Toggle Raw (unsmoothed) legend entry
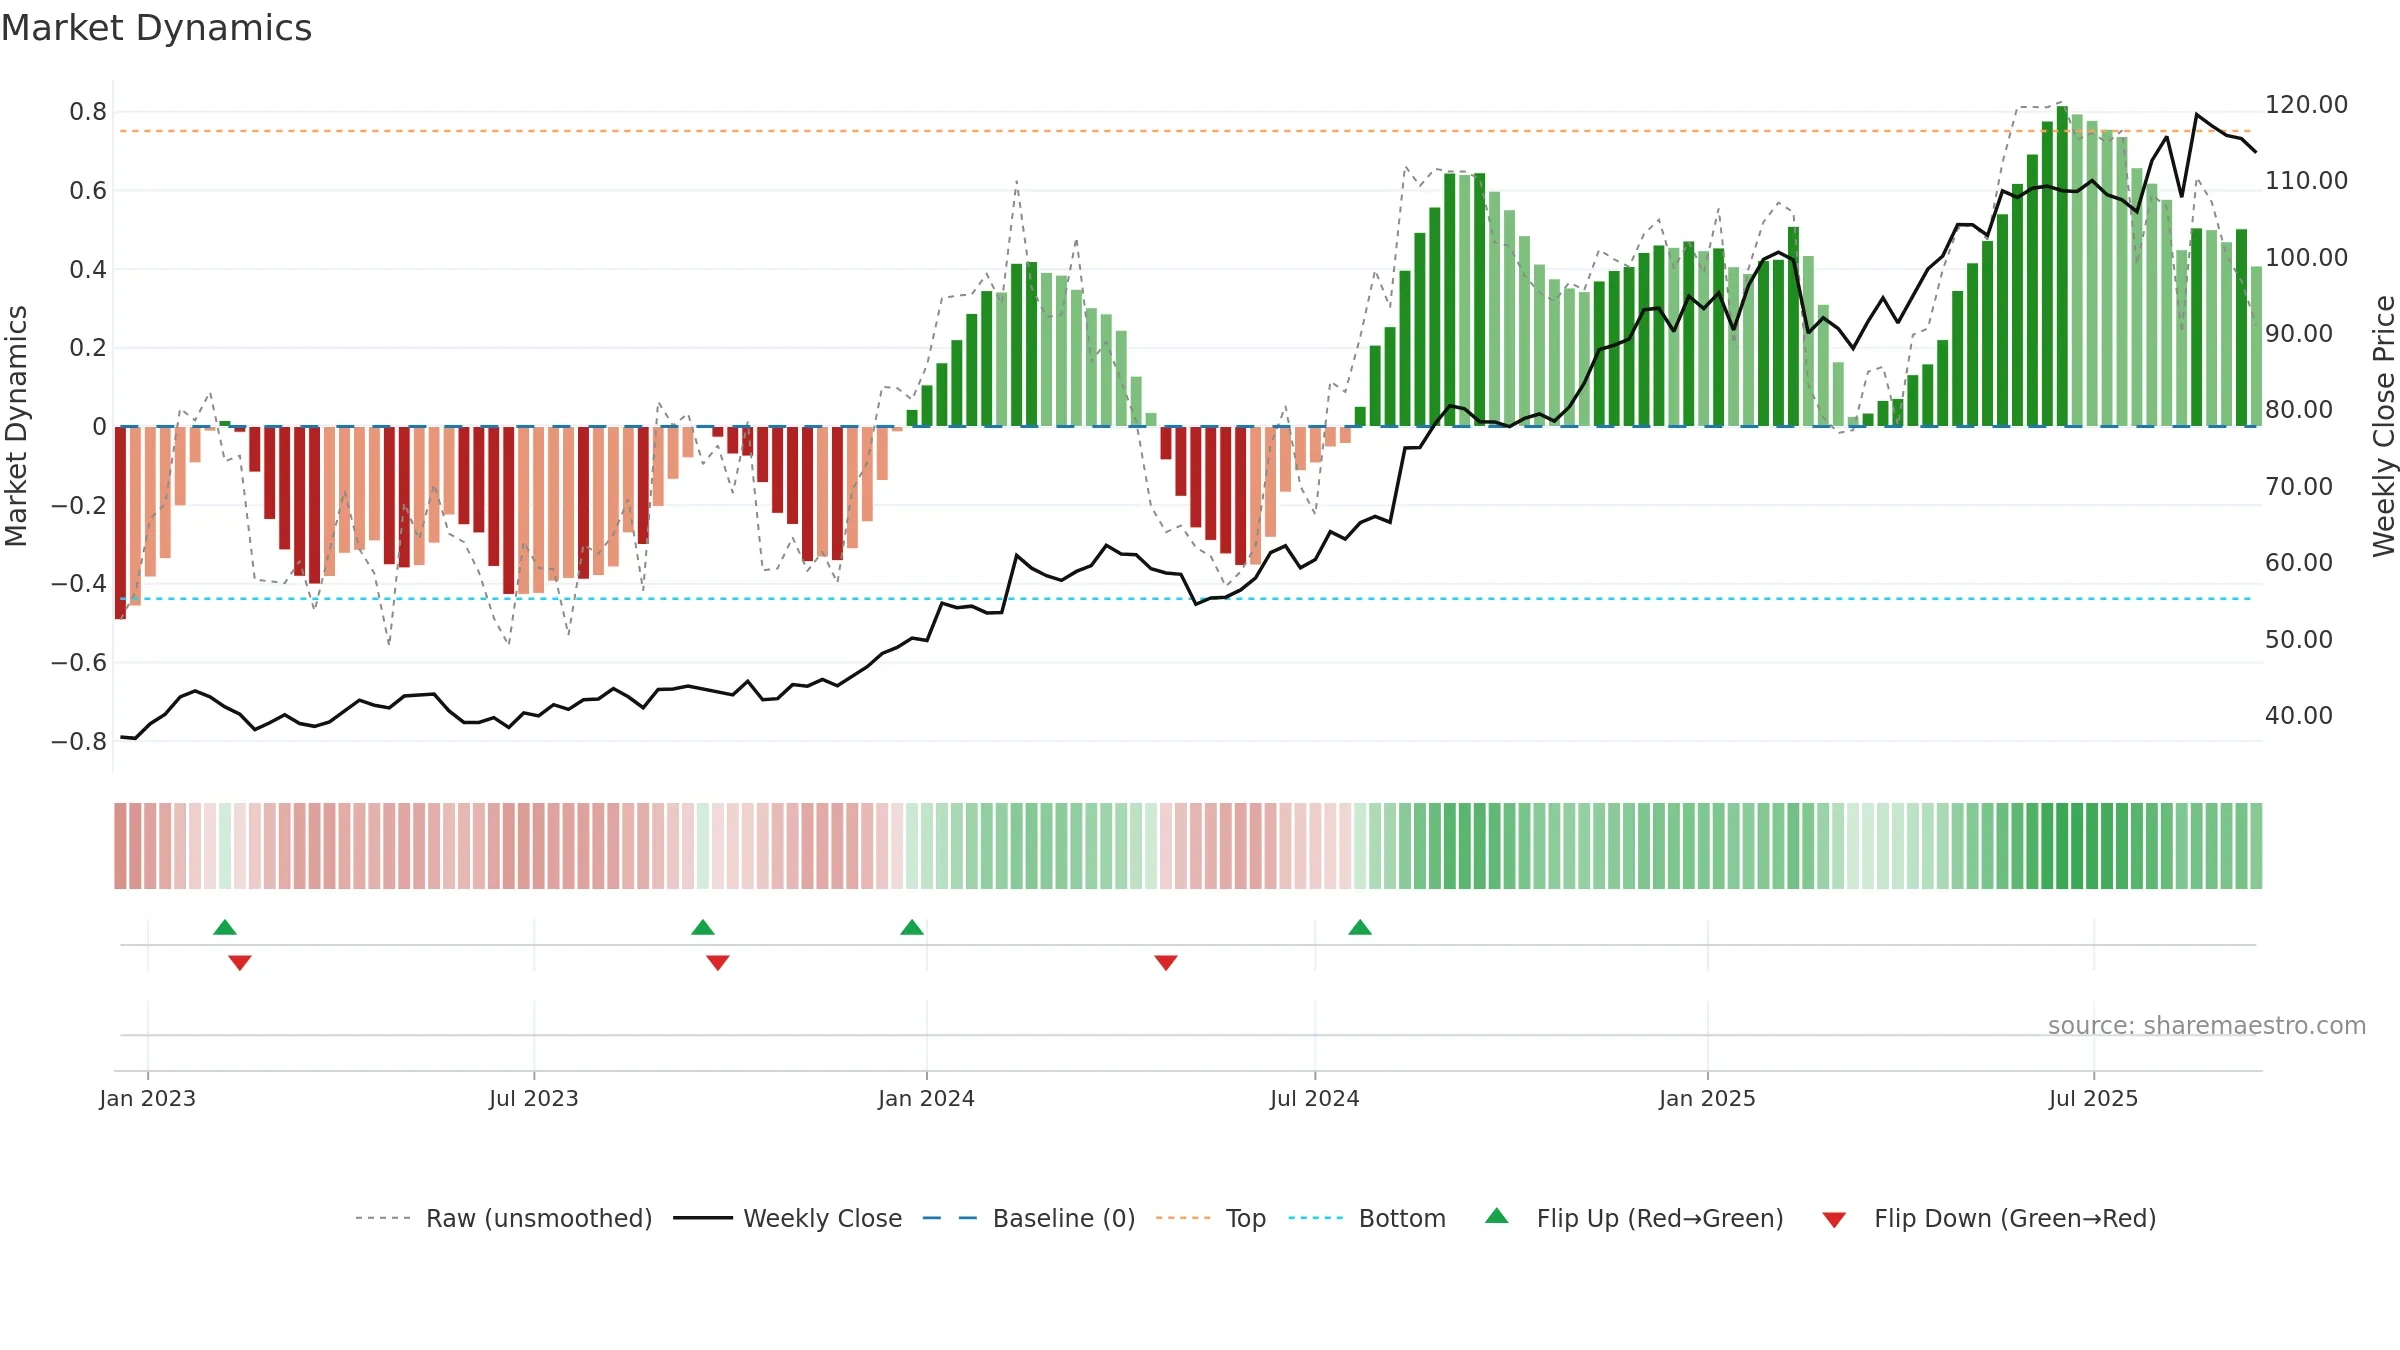Image resolution: width=2400 pixels, height=1350 pixels. (503, 1218)
